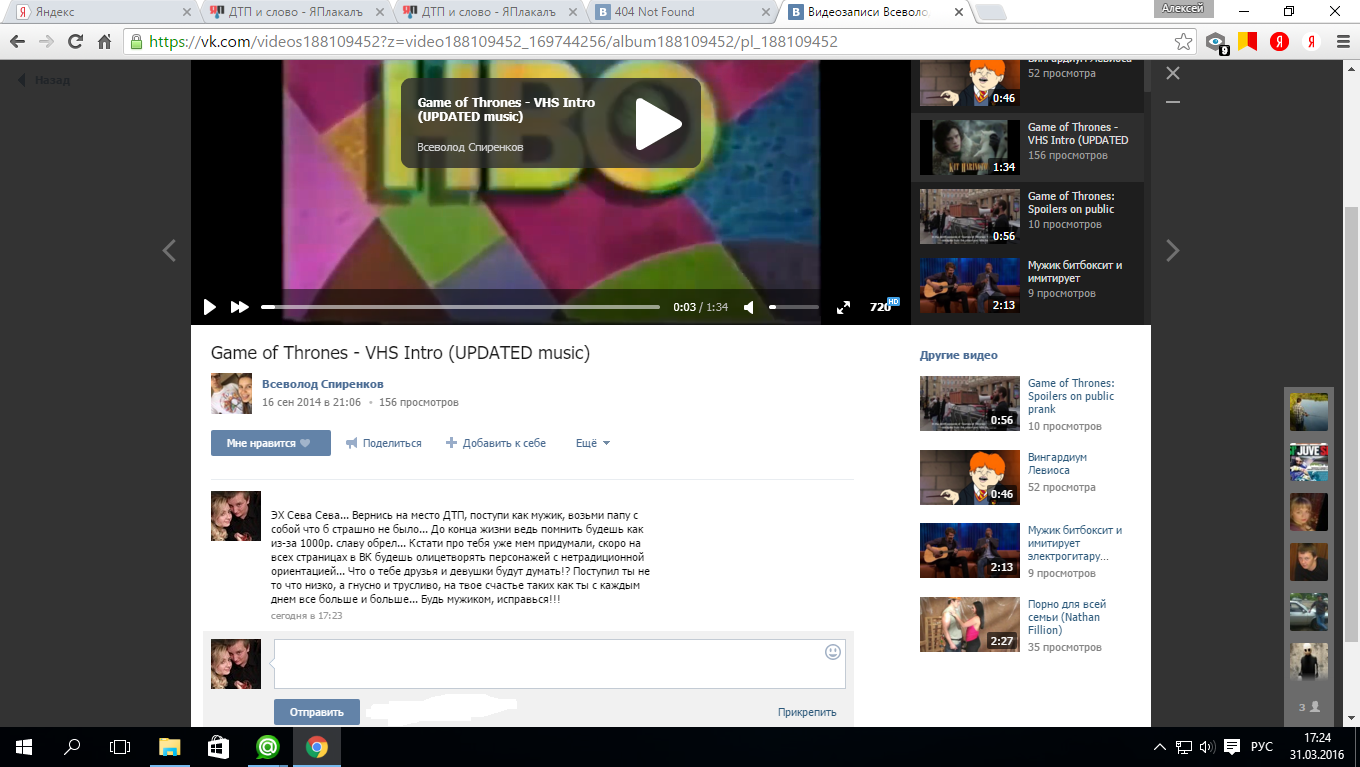The image size is (1360, 767).
Task: Go back with Chrome's back arrow
Action: (17, 42)
